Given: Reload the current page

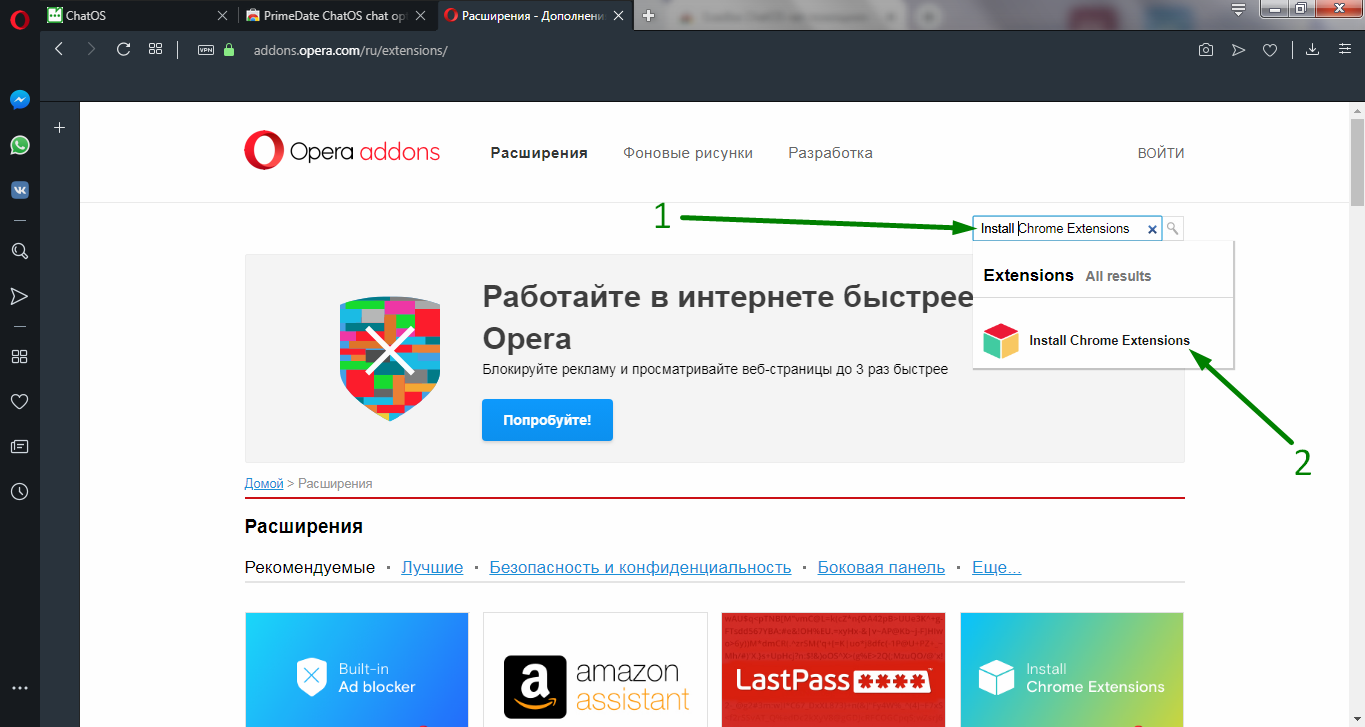Looking at the screenshot, I should (x=123, y=49).
